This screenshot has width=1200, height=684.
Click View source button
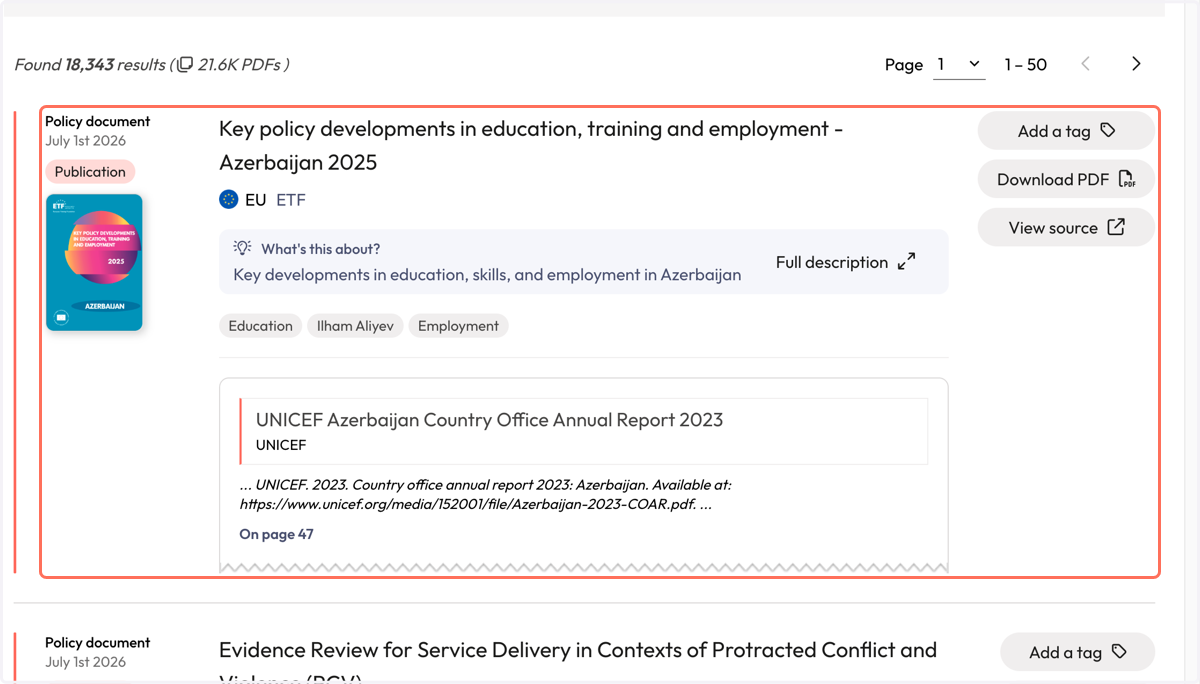[x=1066, y=228]
